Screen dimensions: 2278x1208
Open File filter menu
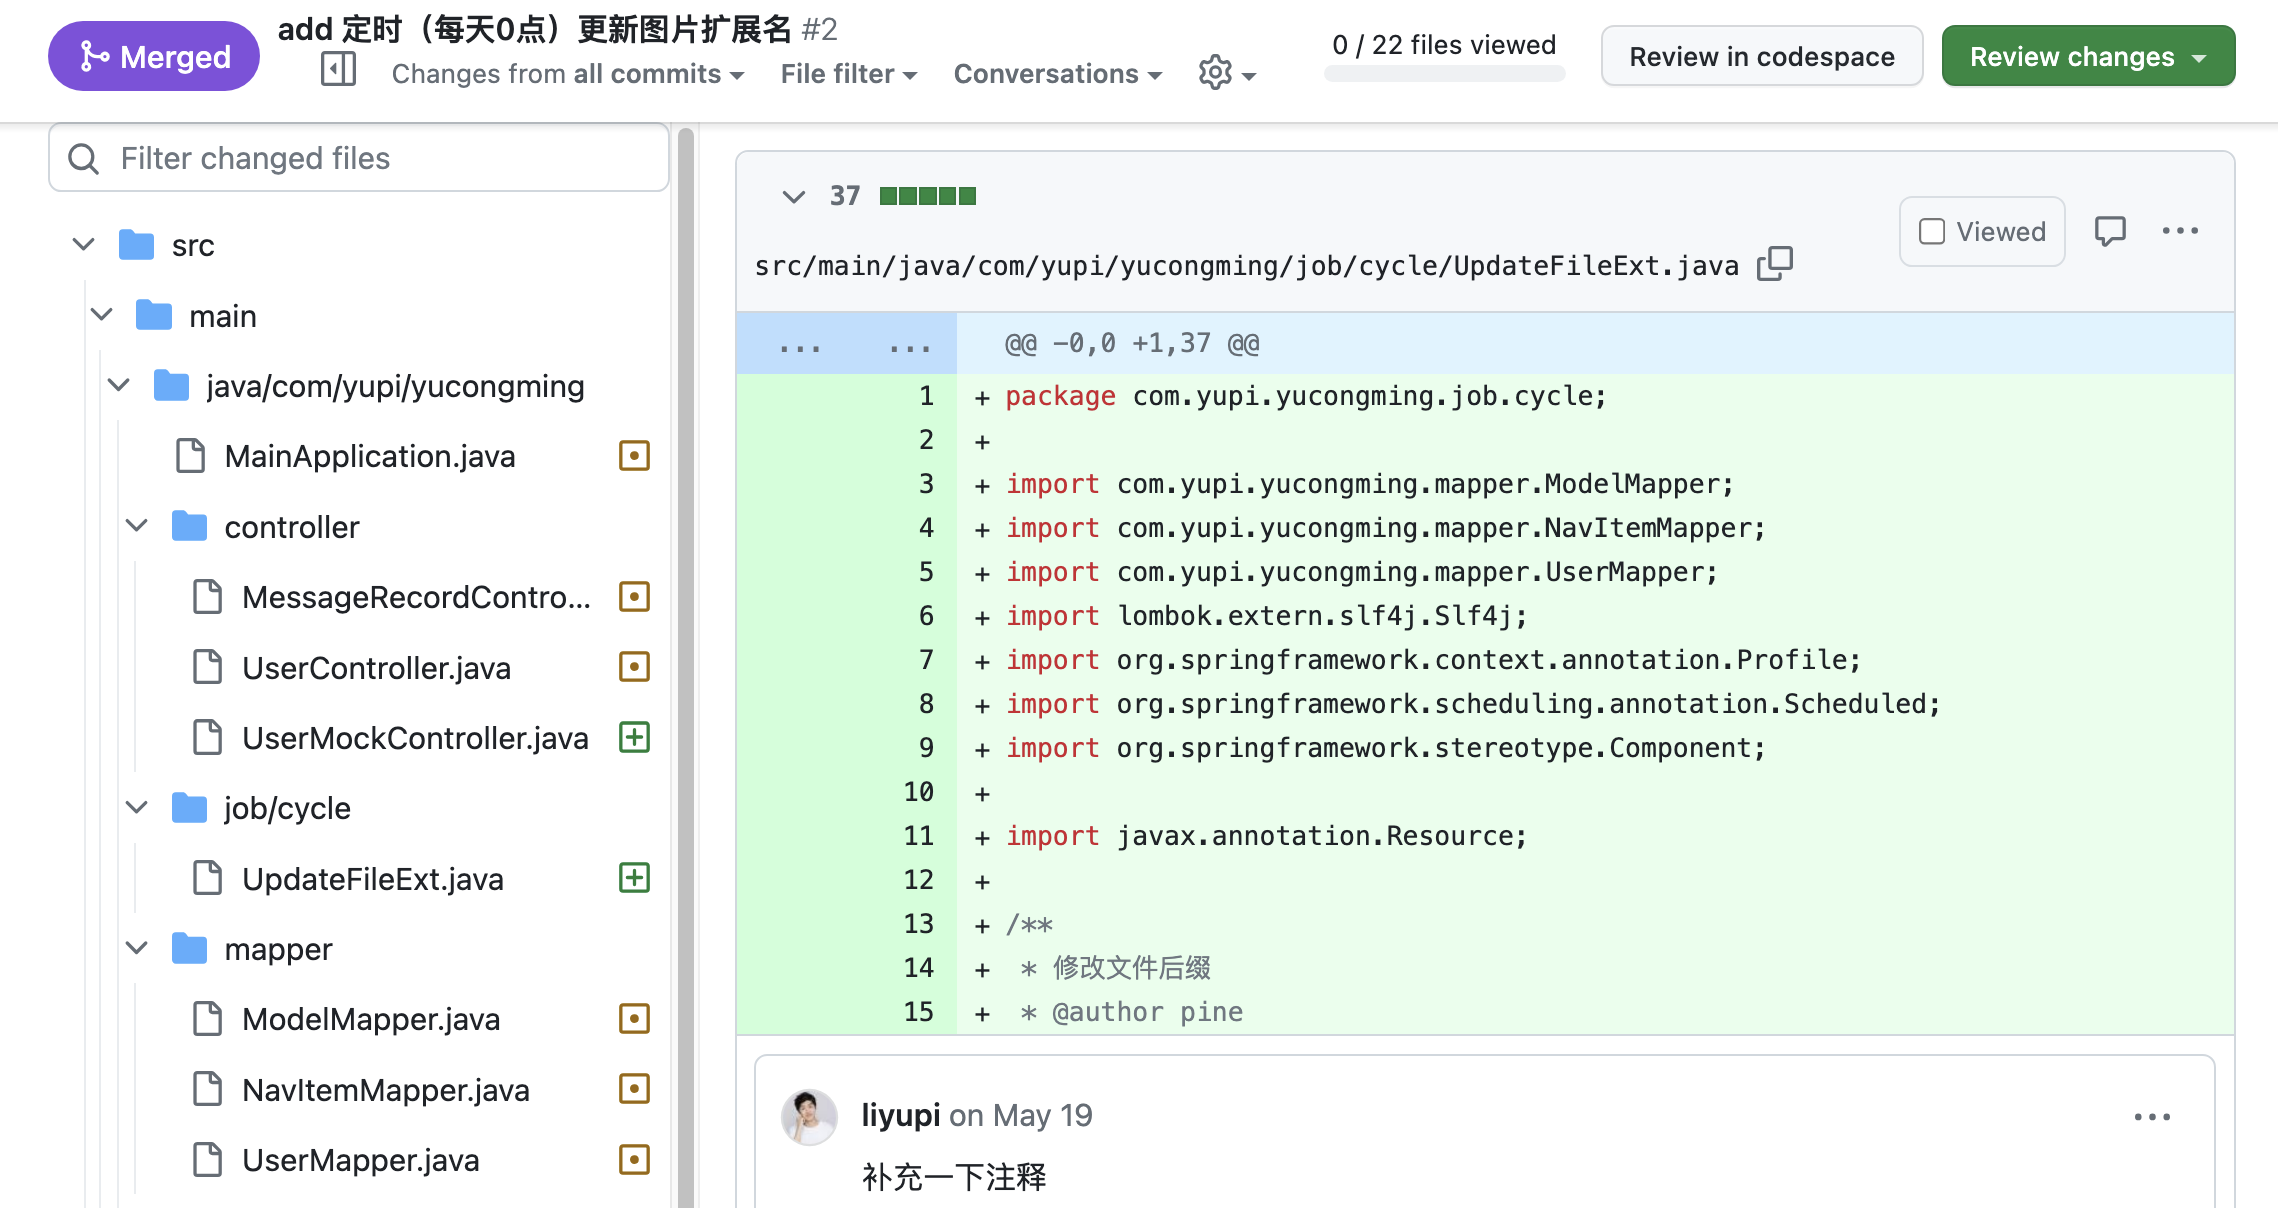tap(848, 74)
